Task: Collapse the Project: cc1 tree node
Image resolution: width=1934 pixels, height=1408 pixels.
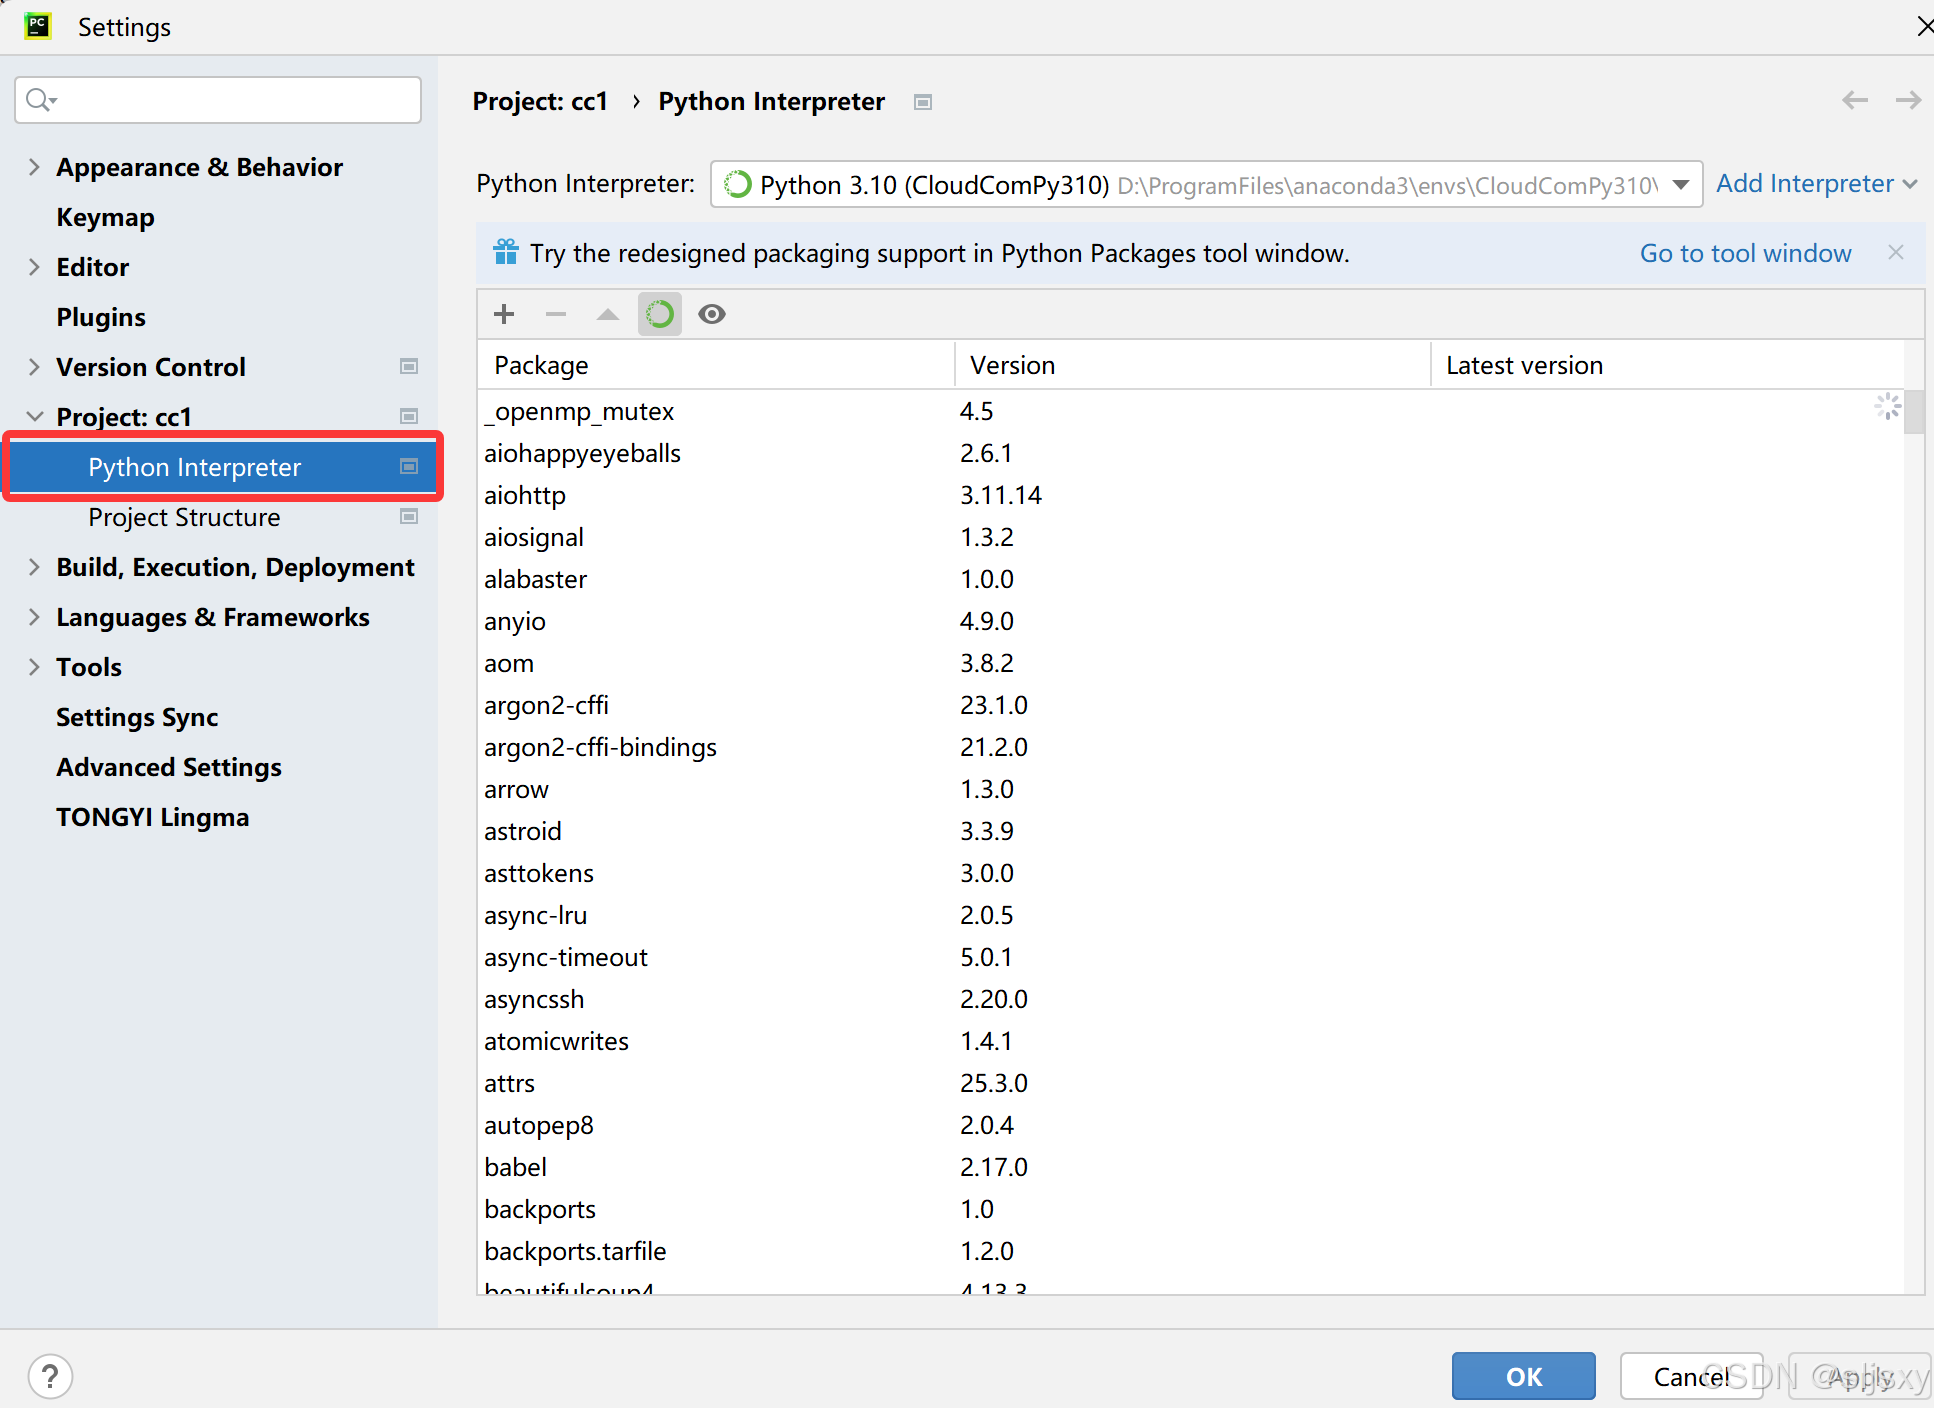Action: [35, 416]
